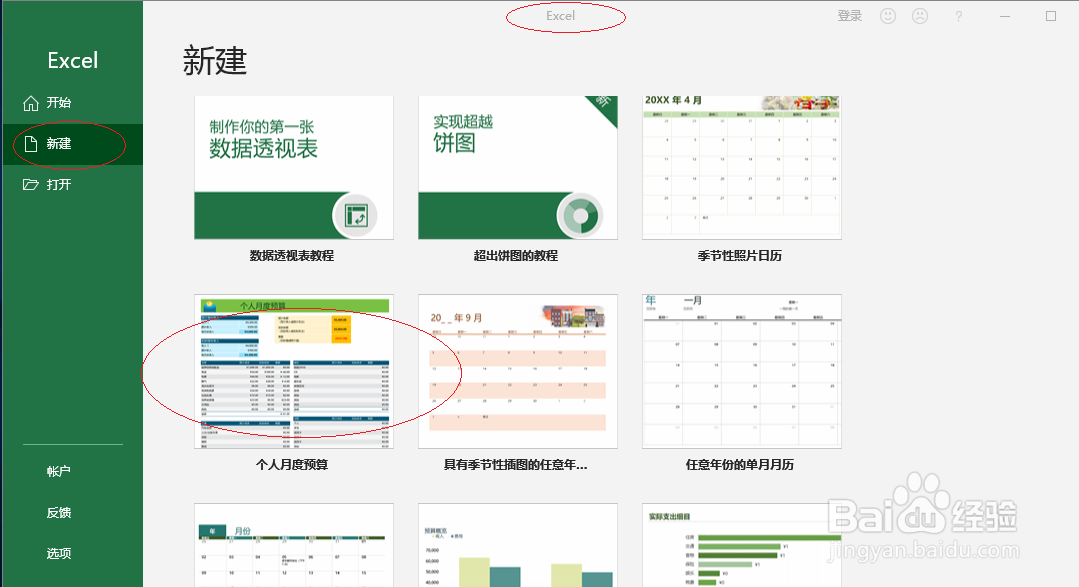Click the pivot table icon on the tutorial card
The width and height of the screenshot is (1079, 587).
coord(356,215)
